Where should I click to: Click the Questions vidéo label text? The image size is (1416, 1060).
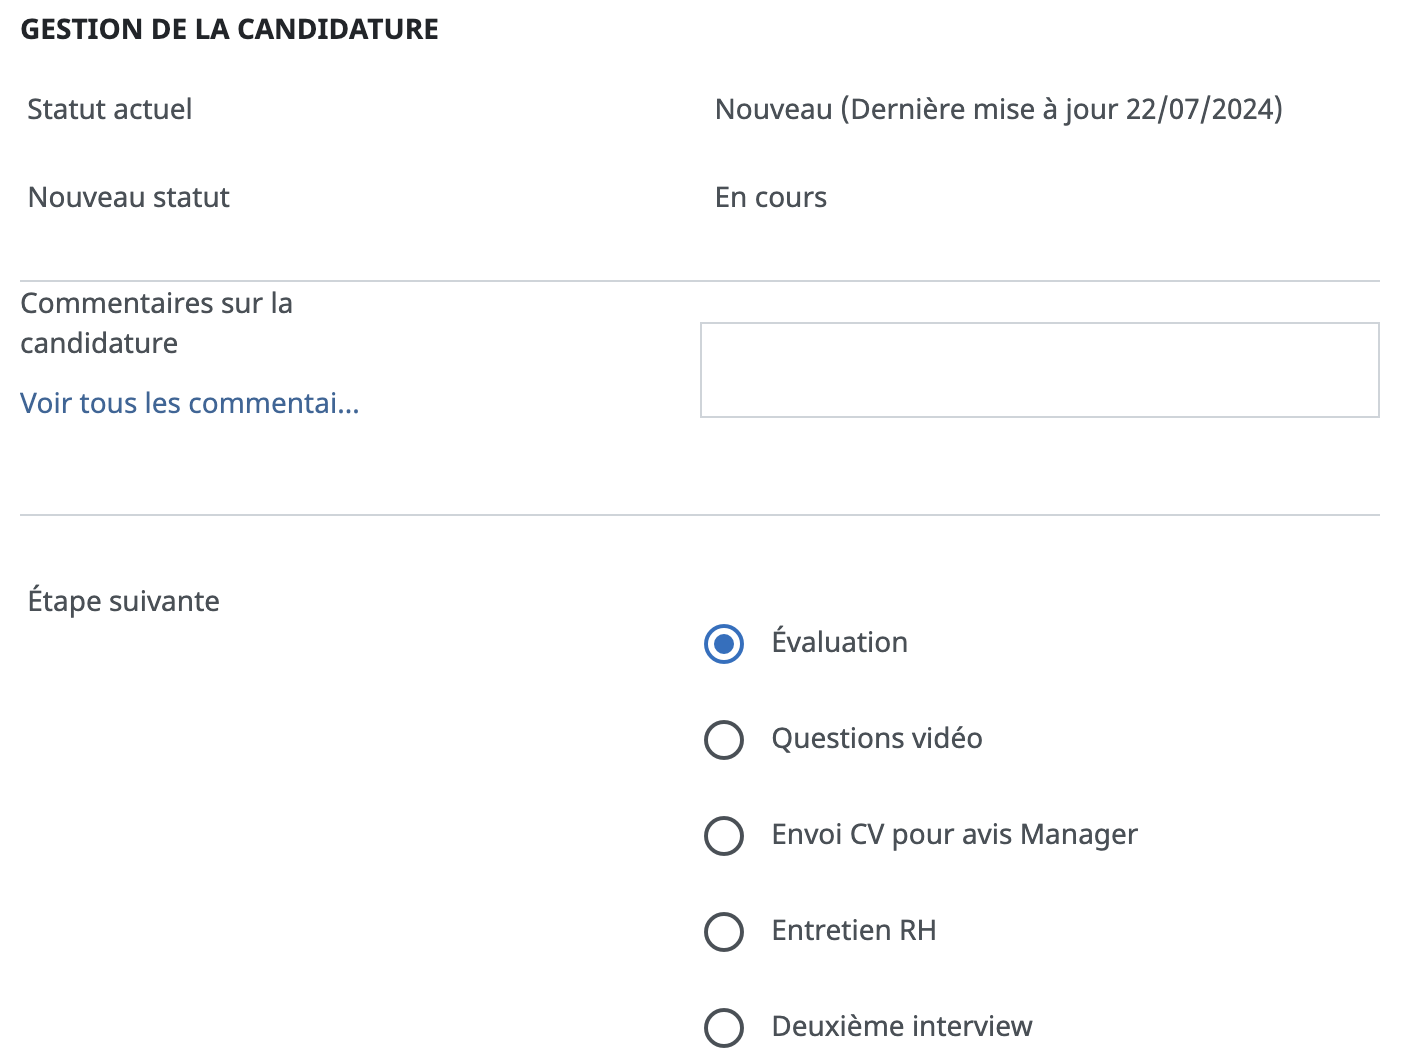pos(876,738)
